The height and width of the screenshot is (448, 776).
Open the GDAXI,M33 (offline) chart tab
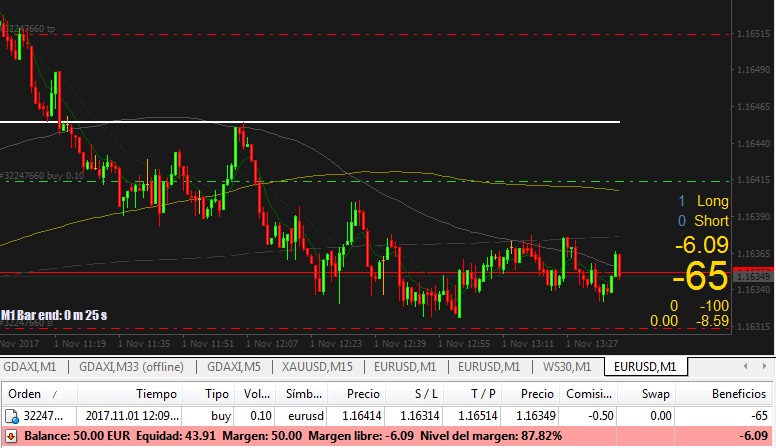[134, 366]
